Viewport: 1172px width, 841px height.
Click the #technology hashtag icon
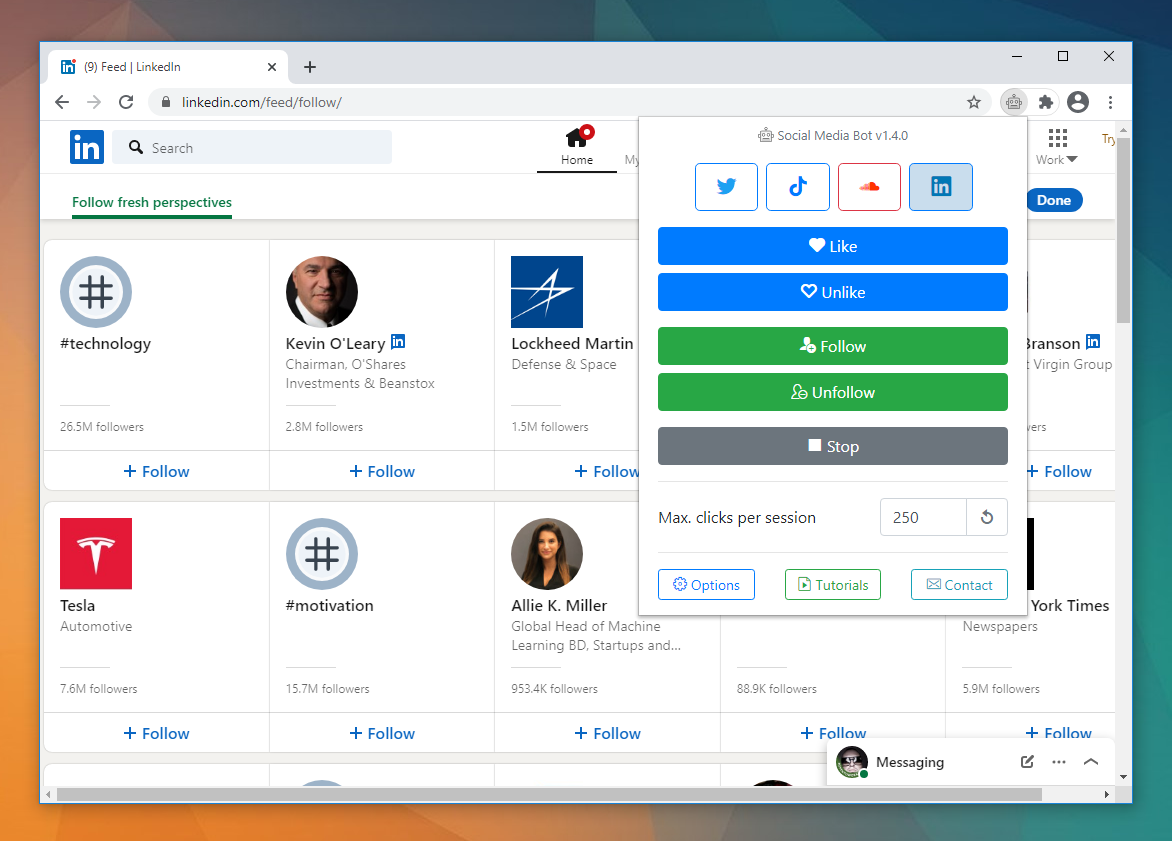[96, 292]
